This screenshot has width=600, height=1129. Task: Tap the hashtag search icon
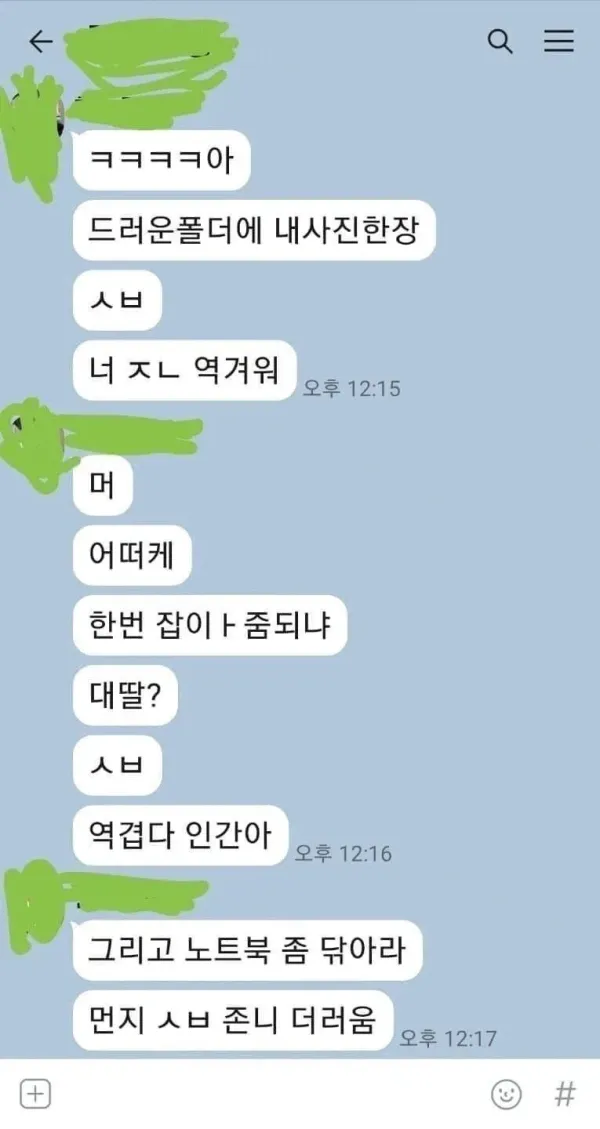(565, 1094)
